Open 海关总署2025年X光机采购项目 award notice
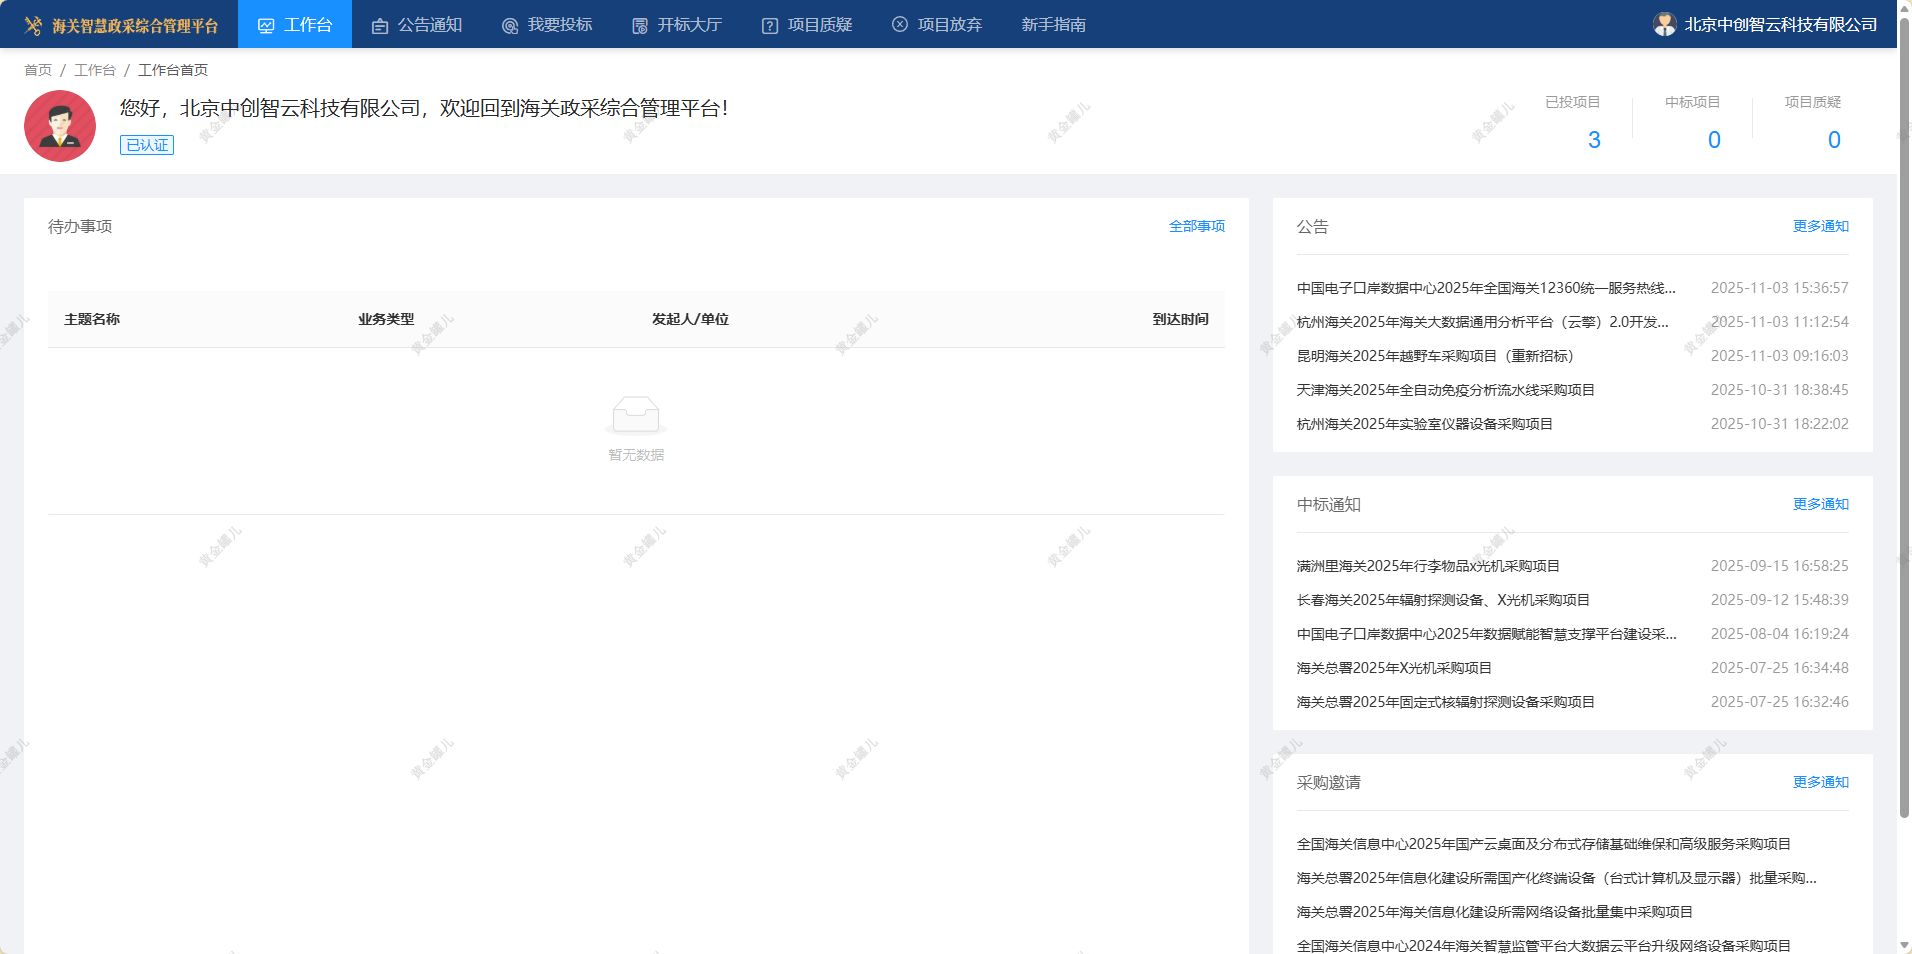The image size is (1912, 954). point(1394,669)
